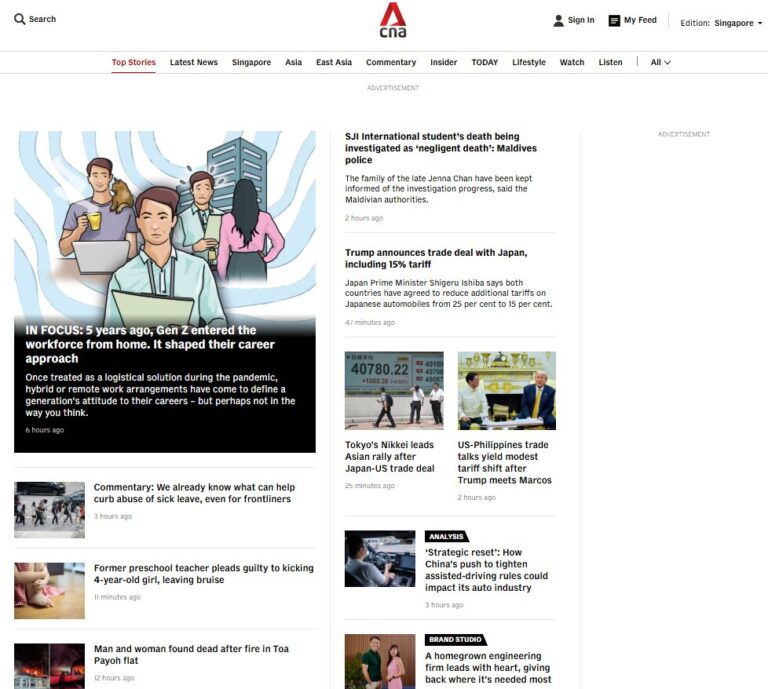Open the East Asia section
The height and width of the screenshot is (689, 768).
tap(333, 62)
